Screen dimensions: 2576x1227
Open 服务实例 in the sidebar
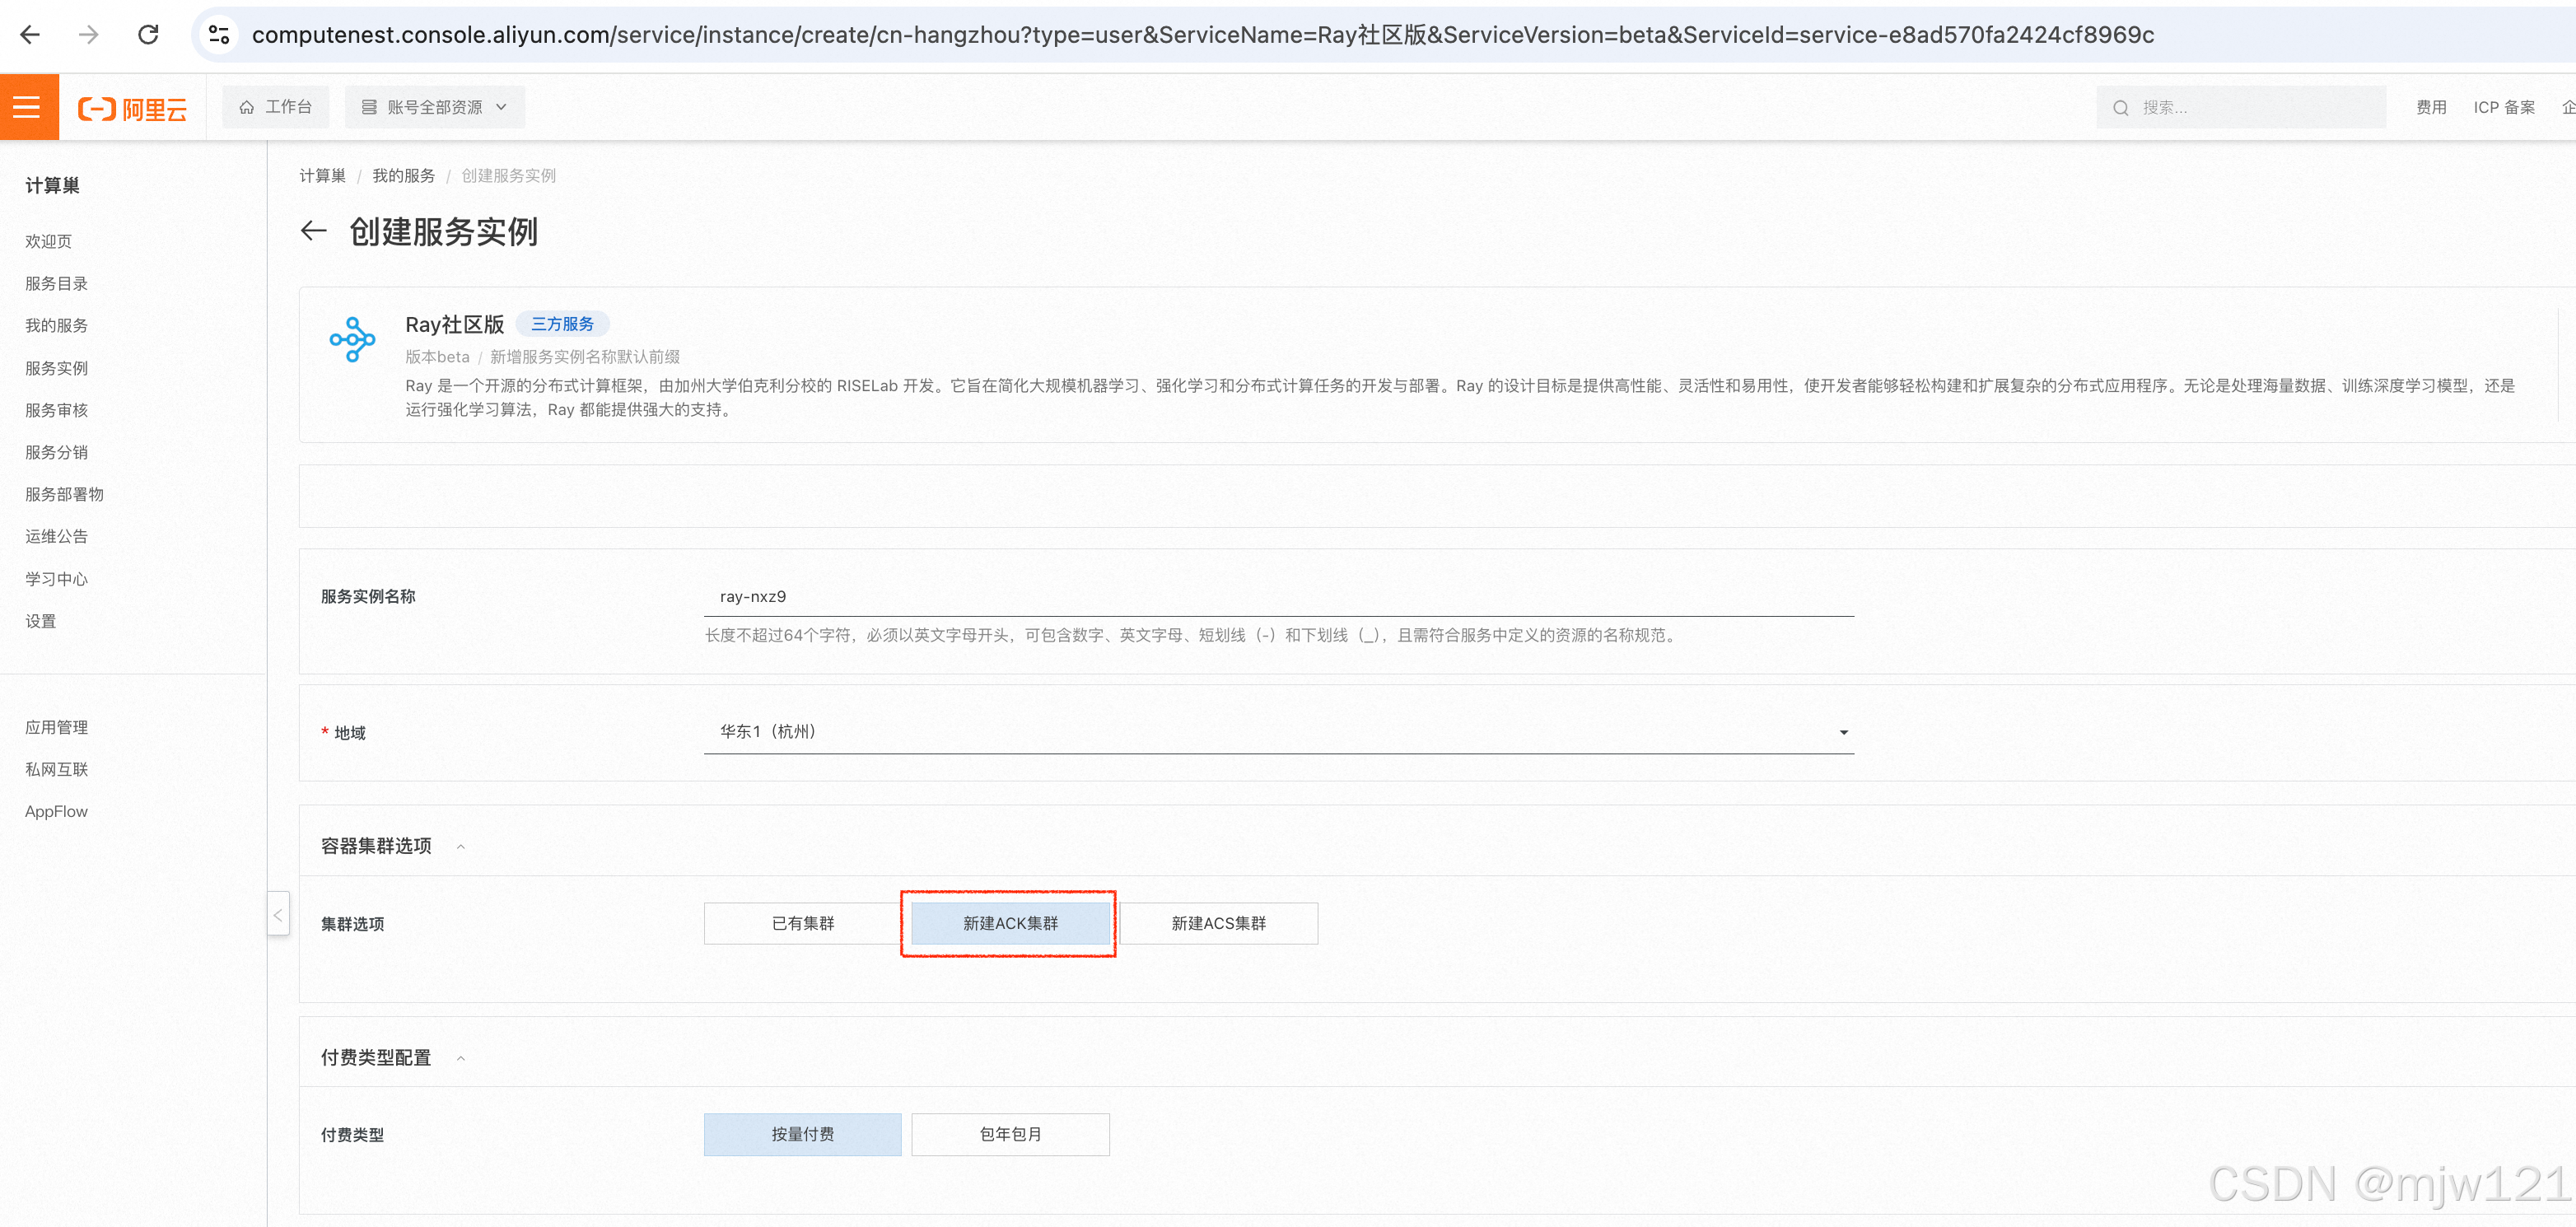coord(56,368)
